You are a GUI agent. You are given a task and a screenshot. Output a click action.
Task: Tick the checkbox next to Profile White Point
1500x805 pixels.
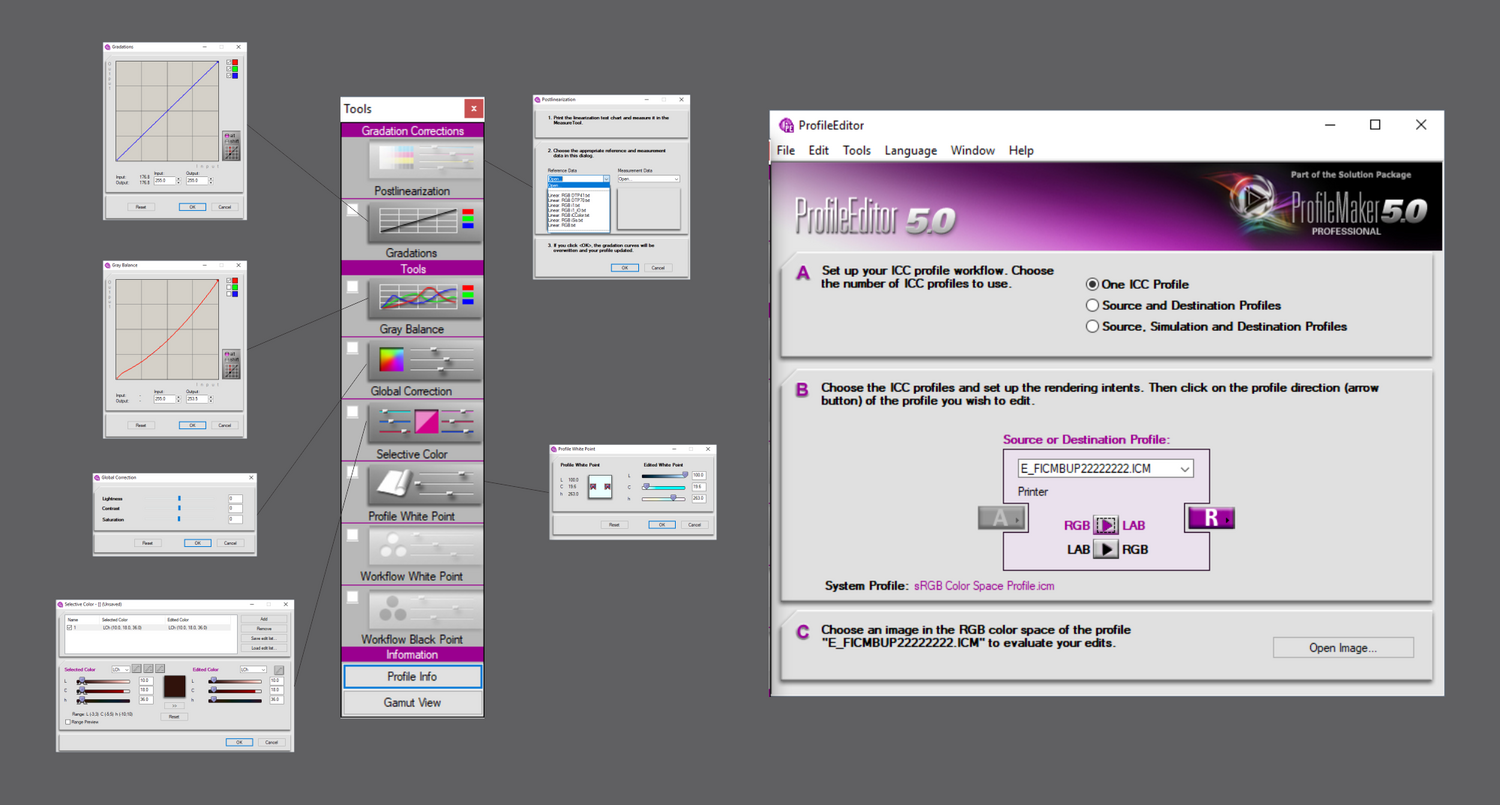tap(353, 473)
